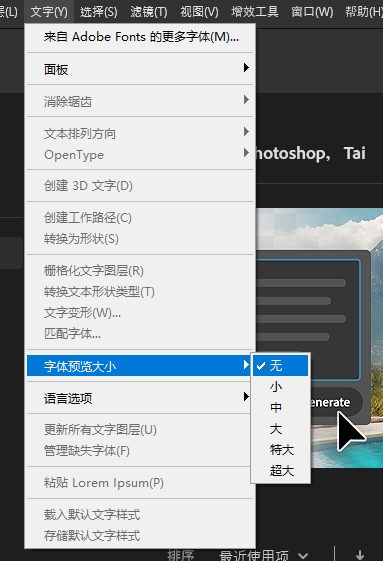The width and height of the screenshot is (383, 561).
Task: Open the 最近使用项 sort dropdown
Action: (263, 555)
